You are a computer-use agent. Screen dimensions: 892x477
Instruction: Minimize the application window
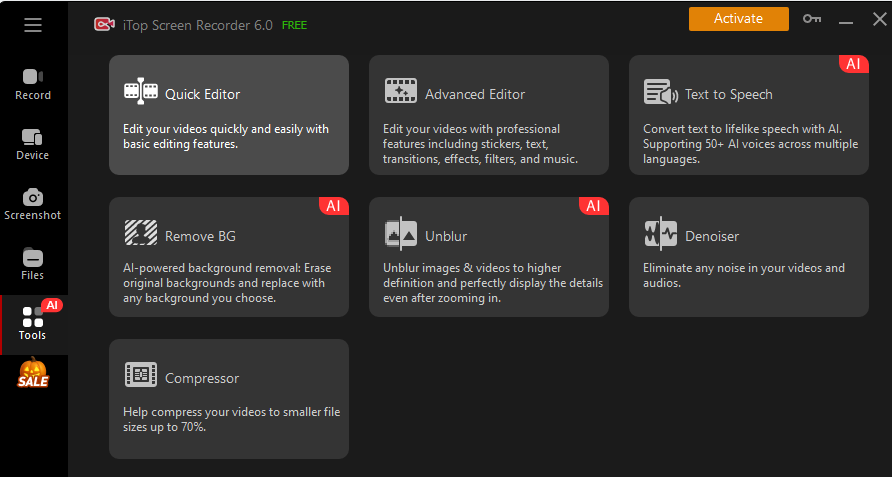tap(846, 21)
